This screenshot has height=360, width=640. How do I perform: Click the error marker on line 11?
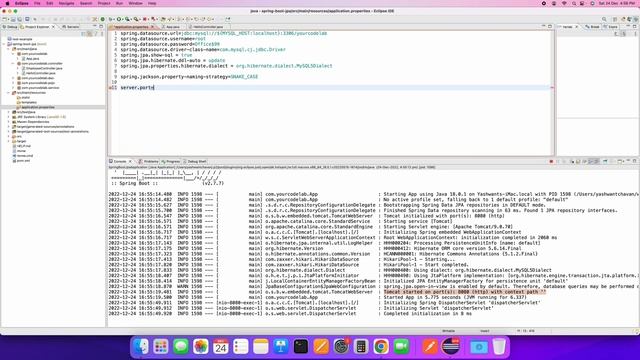click(110, 87)
